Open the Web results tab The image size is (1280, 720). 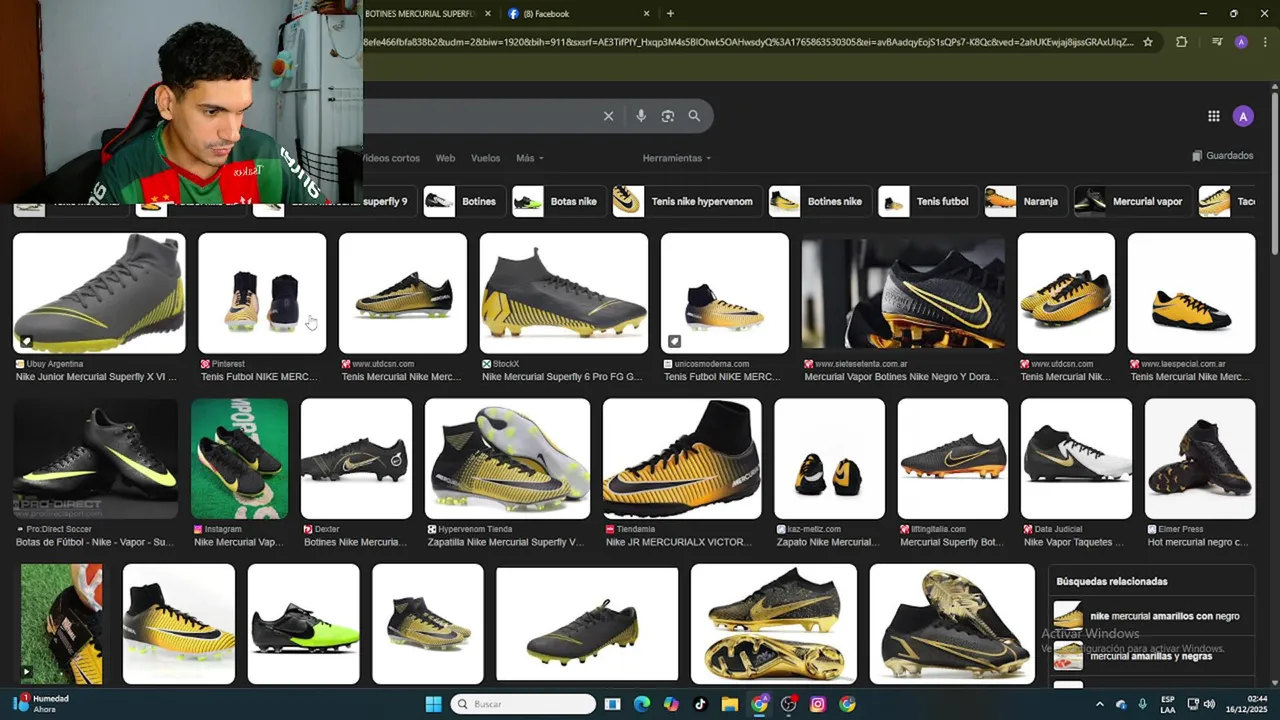[x=445, y=158]
